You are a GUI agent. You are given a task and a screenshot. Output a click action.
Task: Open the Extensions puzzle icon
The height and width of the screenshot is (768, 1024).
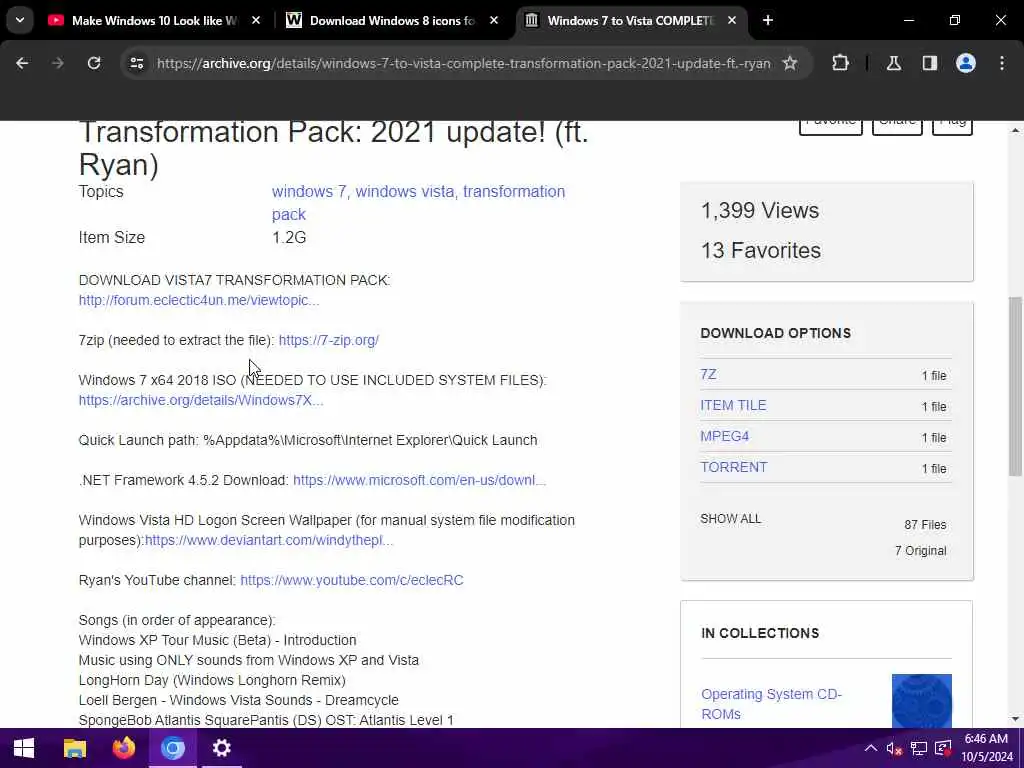pyautogui.click(x=840, y=63)
